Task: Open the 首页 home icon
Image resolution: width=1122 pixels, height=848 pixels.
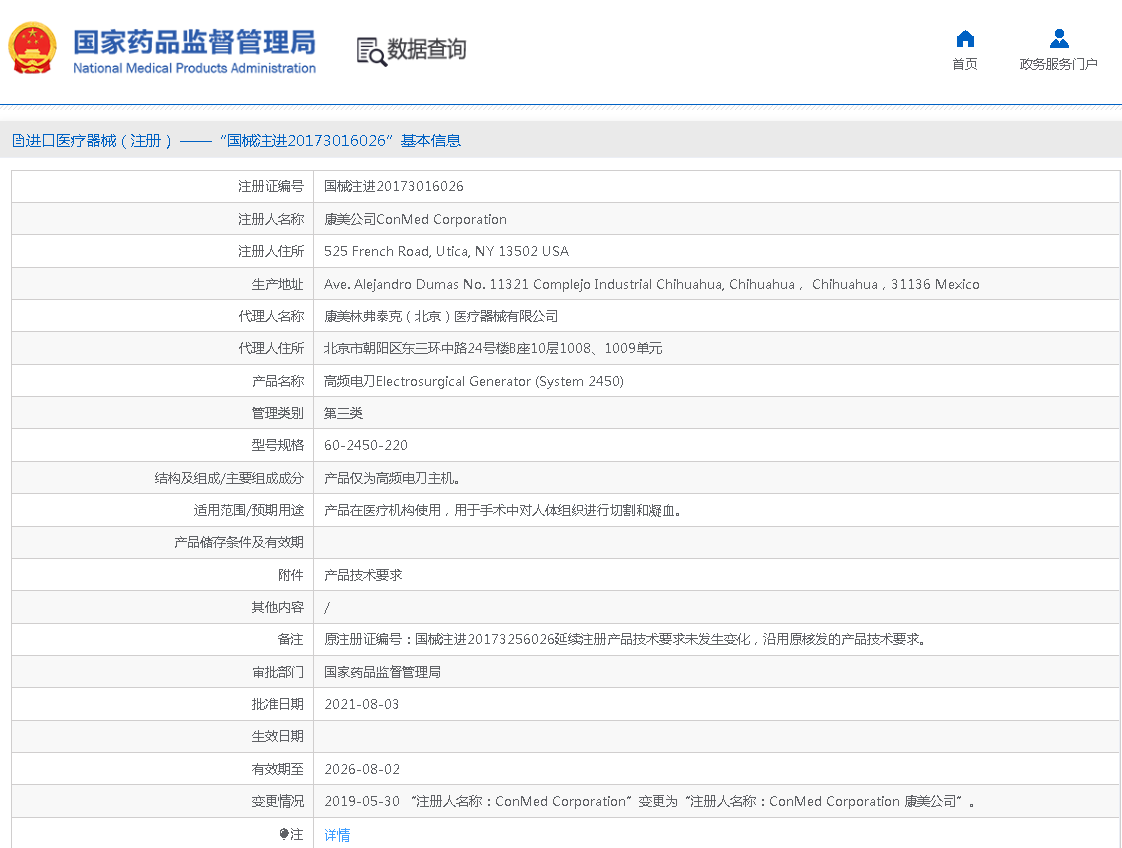Action: click(x=965, y=39)
